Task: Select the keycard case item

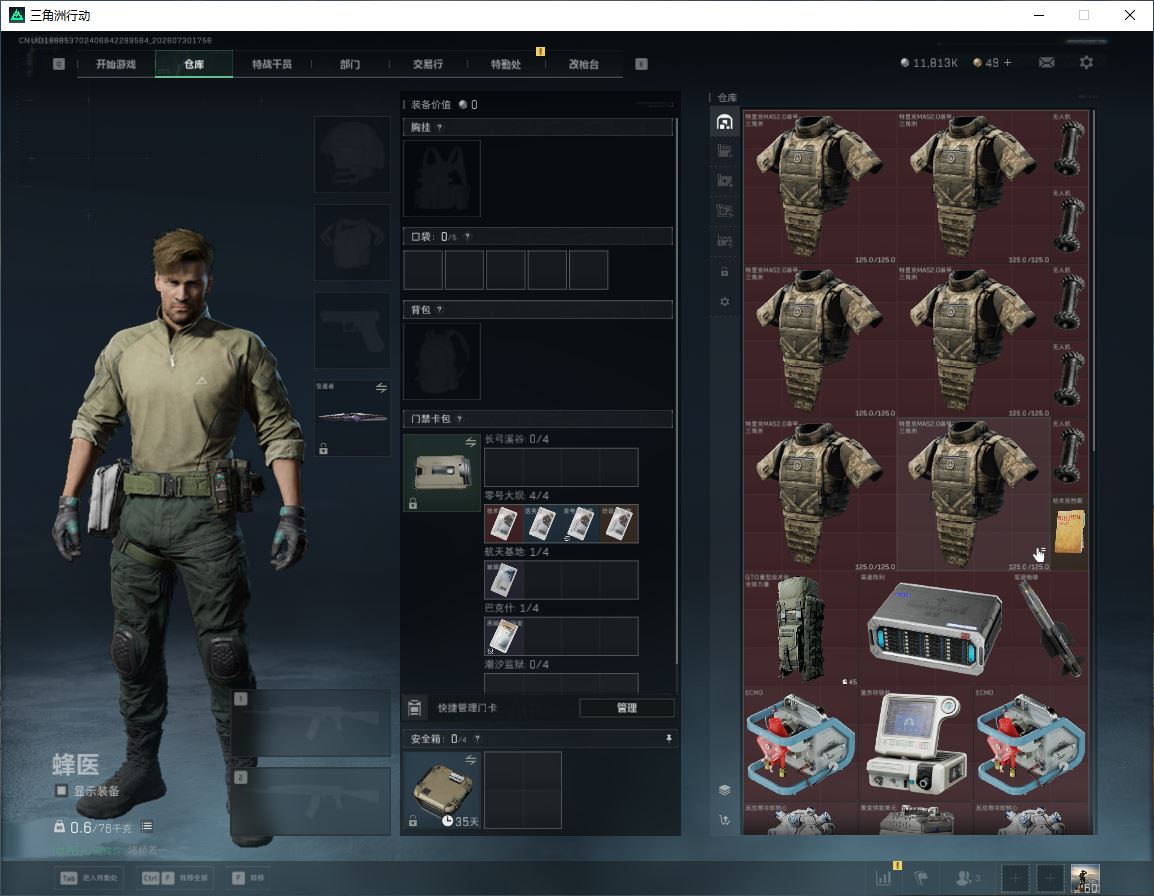Action: (442, 473)
